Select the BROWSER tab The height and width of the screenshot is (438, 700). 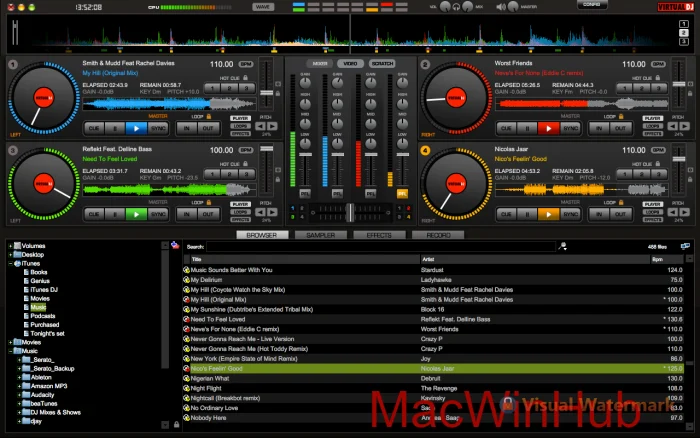coord(262,235)
